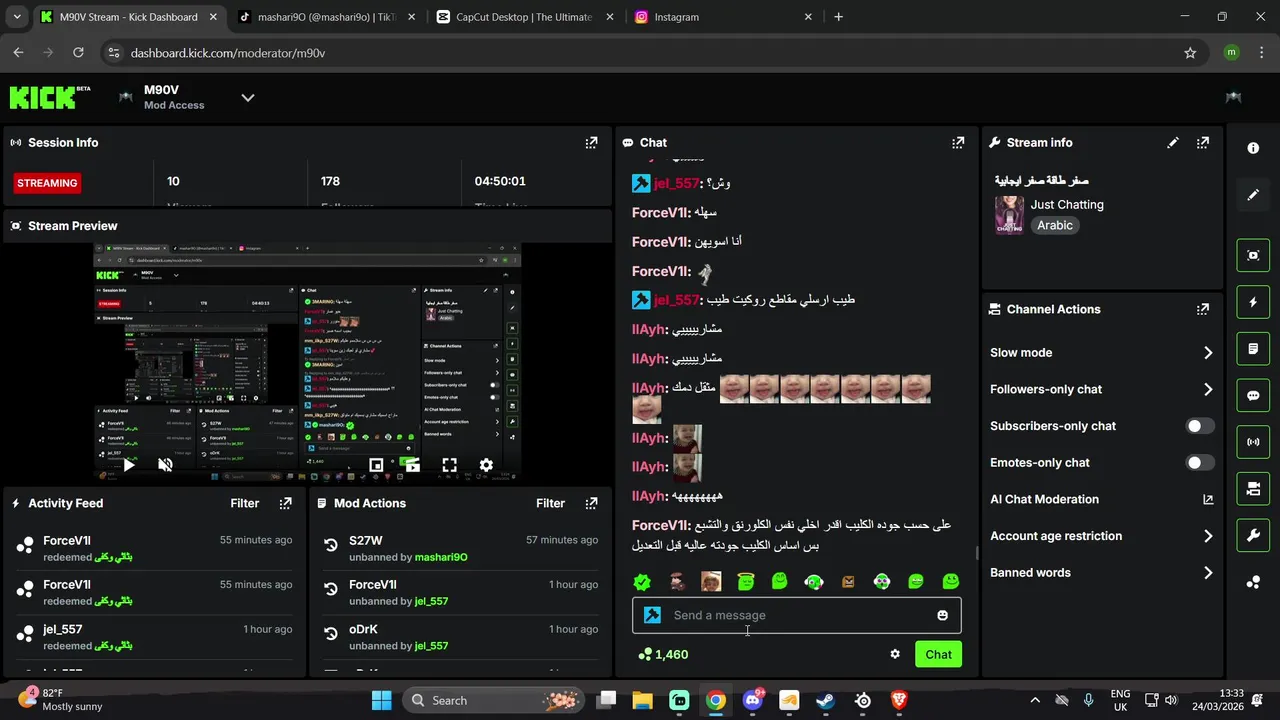The height and width of the screenshot is (720, 1280).
Task: Unmute the stream preview audio
Action: coord(166,465)
